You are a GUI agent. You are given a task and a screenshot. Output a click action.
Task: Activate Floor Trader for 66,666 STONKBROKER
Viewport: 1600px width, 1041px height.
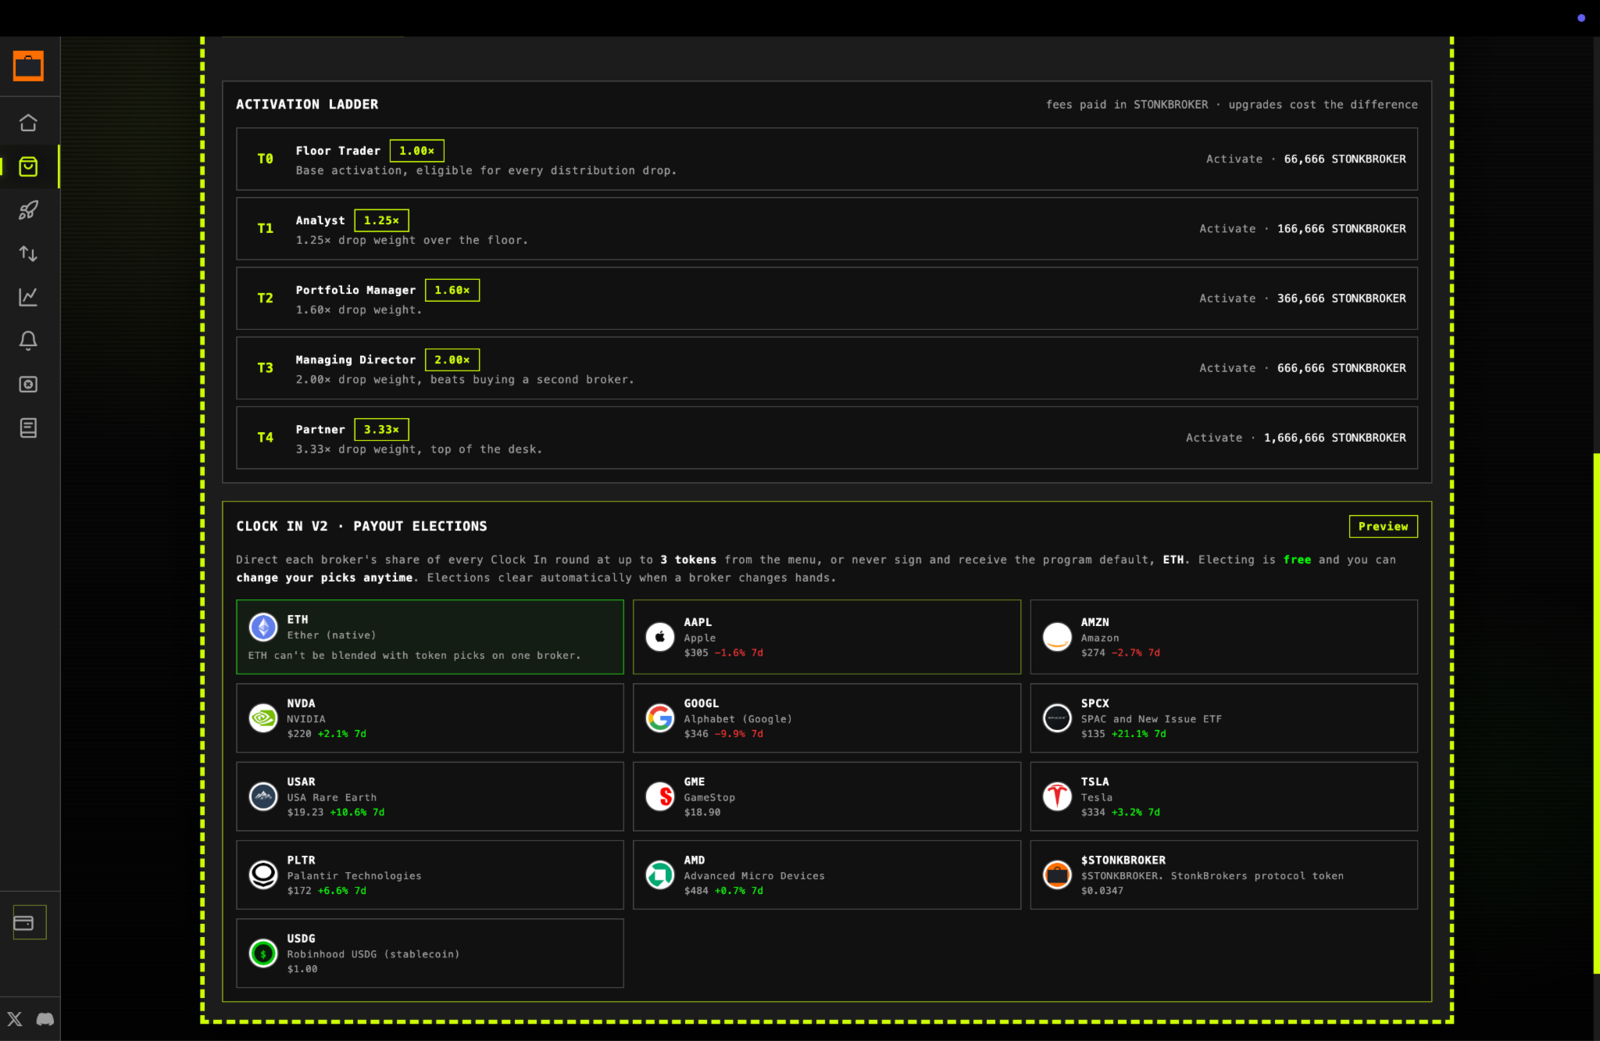1305,159
